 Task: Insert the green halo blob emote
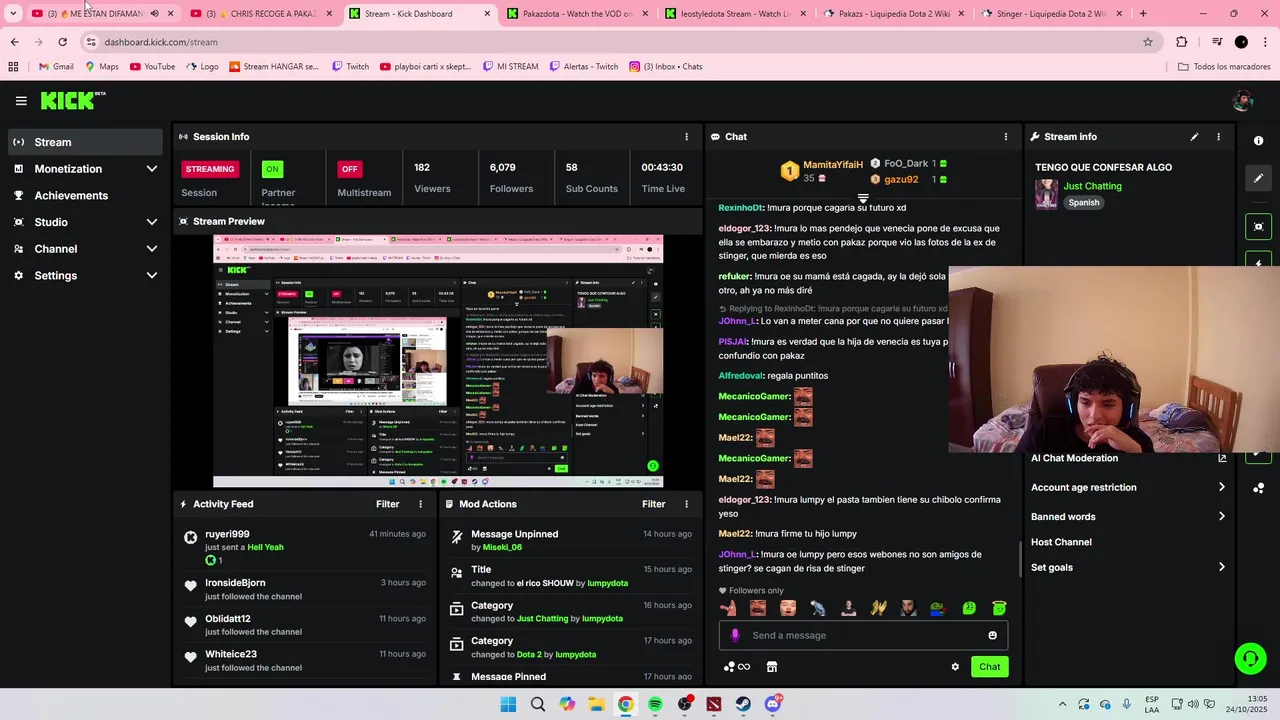(x=999, y=608)
